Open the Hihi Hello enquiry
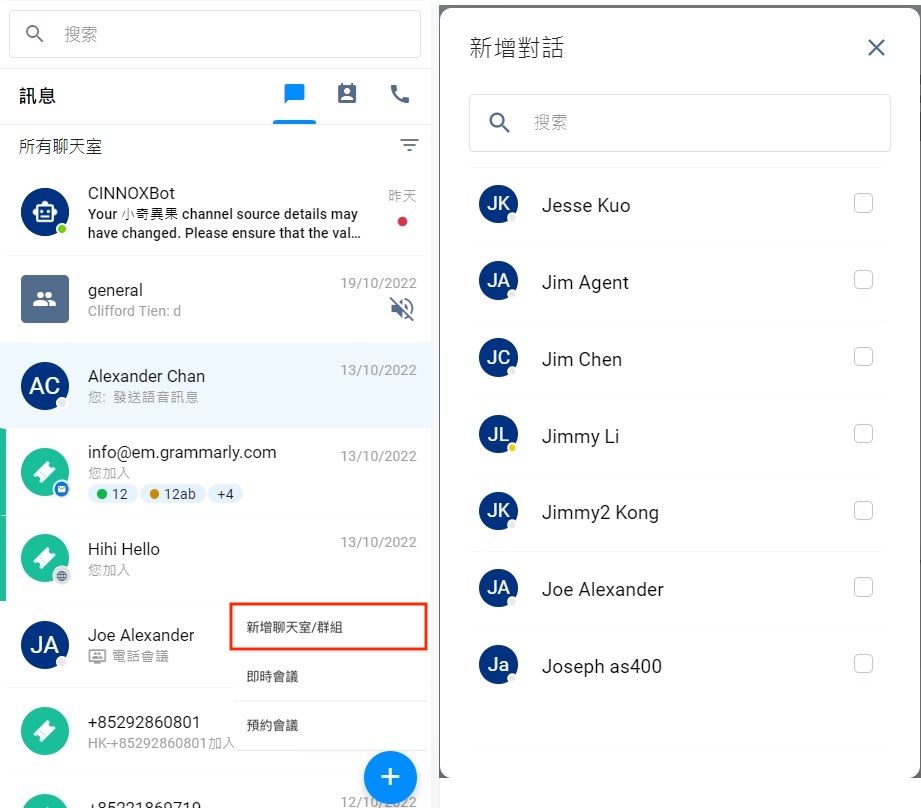The height and width of the screenshot is (808, 921). [x=216, y=558]
